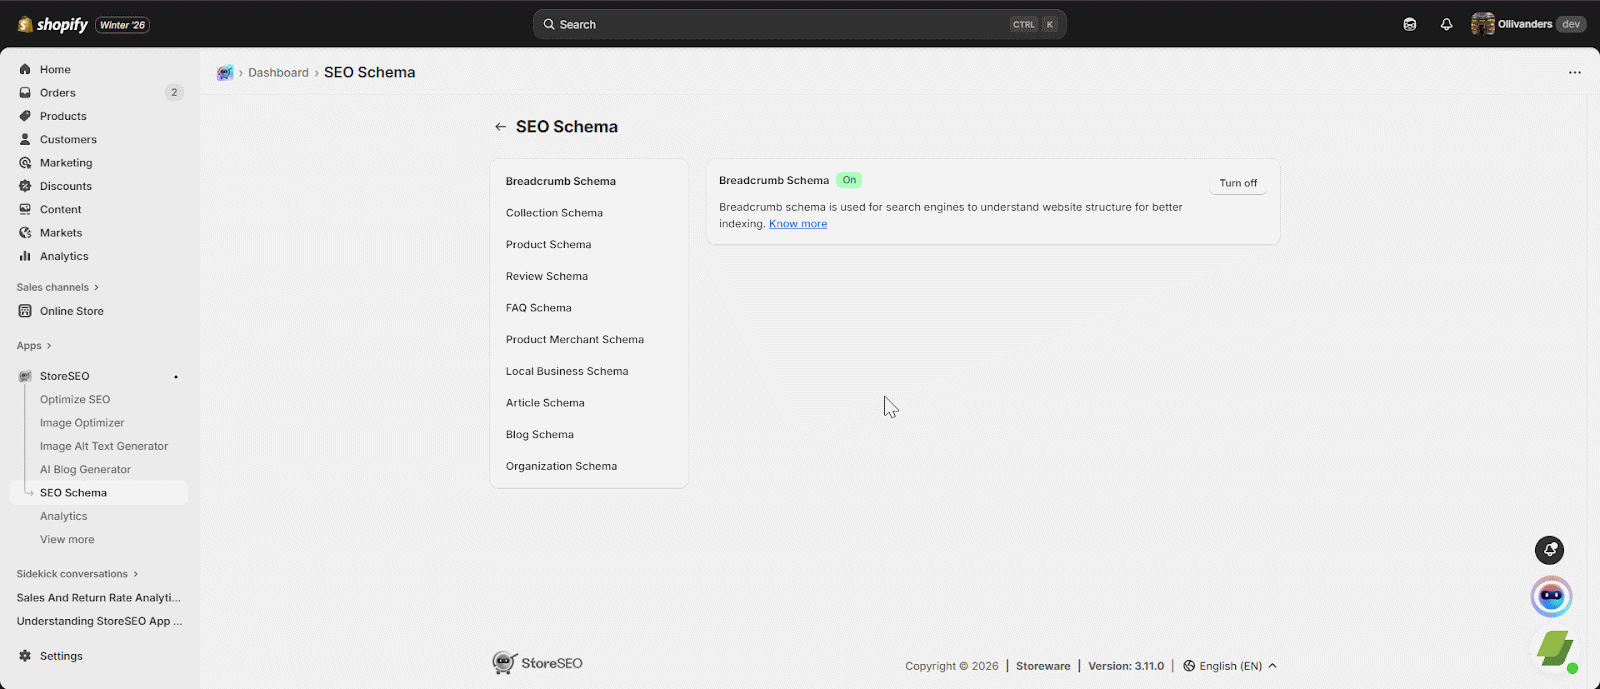
Task: Open AI Blog Generator
Action: 85,470
